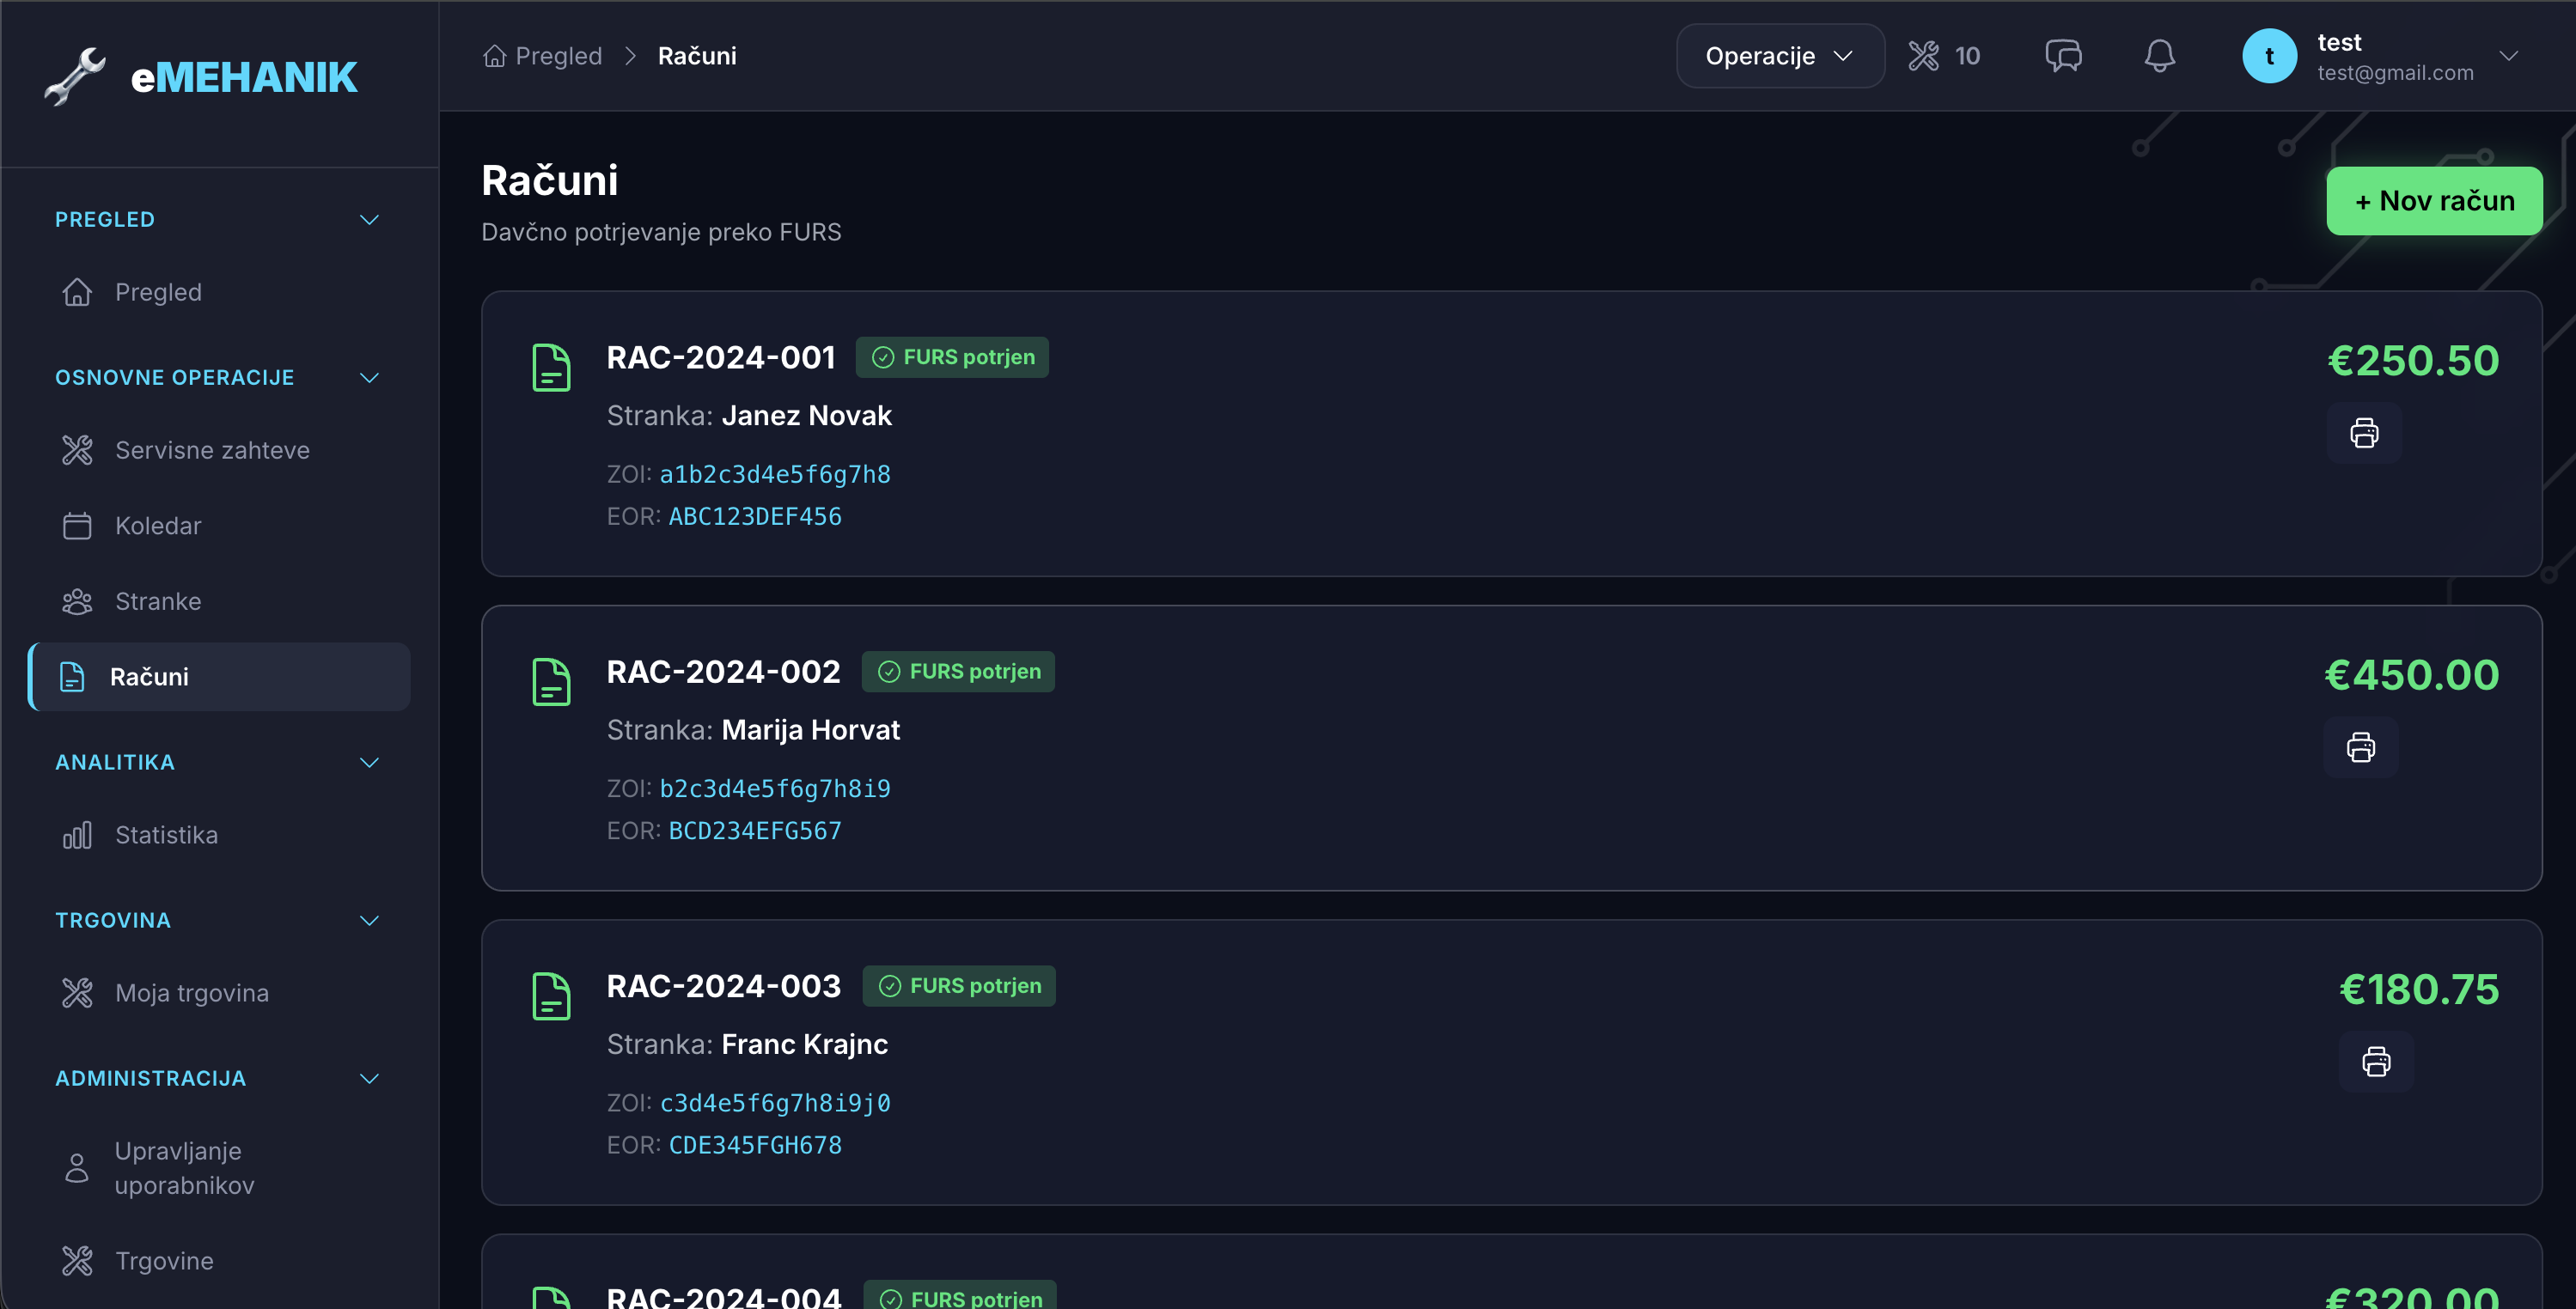2576x1309 pixels.
Task: Click the tools icon showing 10
Action: pos(1943,56)
